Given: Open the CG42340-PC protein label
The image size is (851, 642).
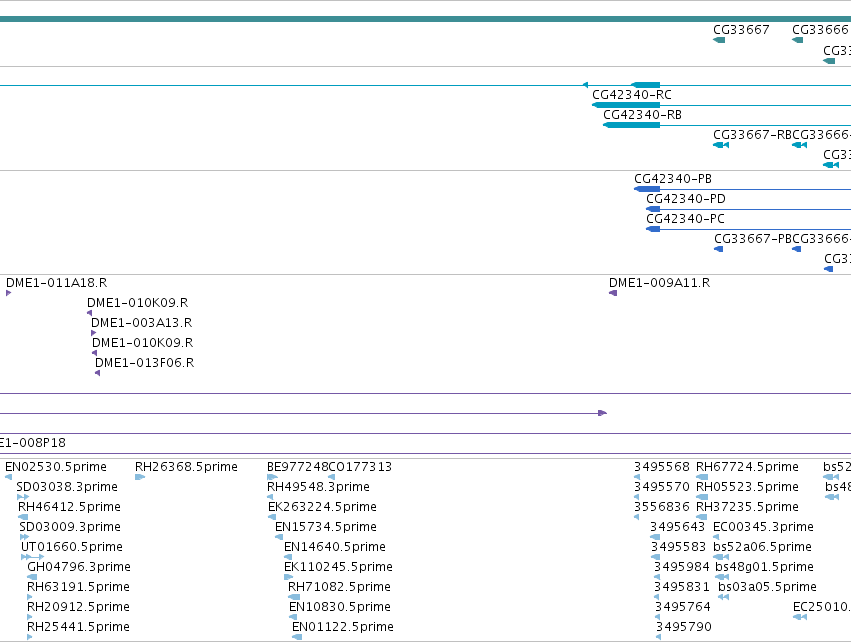Looking at the screenshot, I should (x=685, y=219).
